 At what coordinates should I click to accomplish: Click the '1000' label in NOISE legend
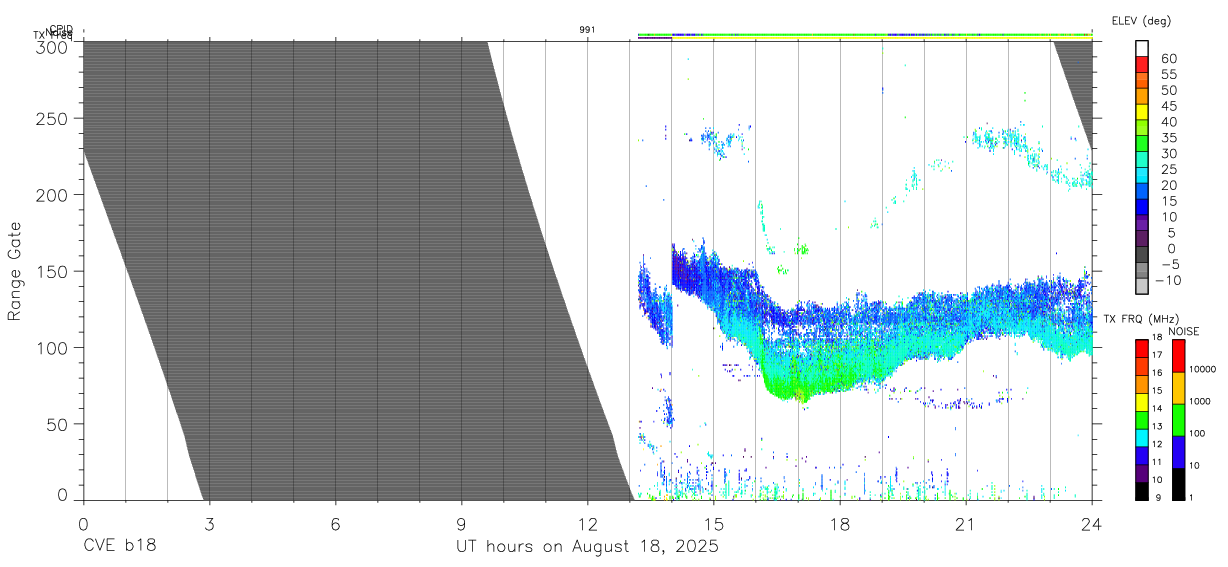[x=1201, y=402]
